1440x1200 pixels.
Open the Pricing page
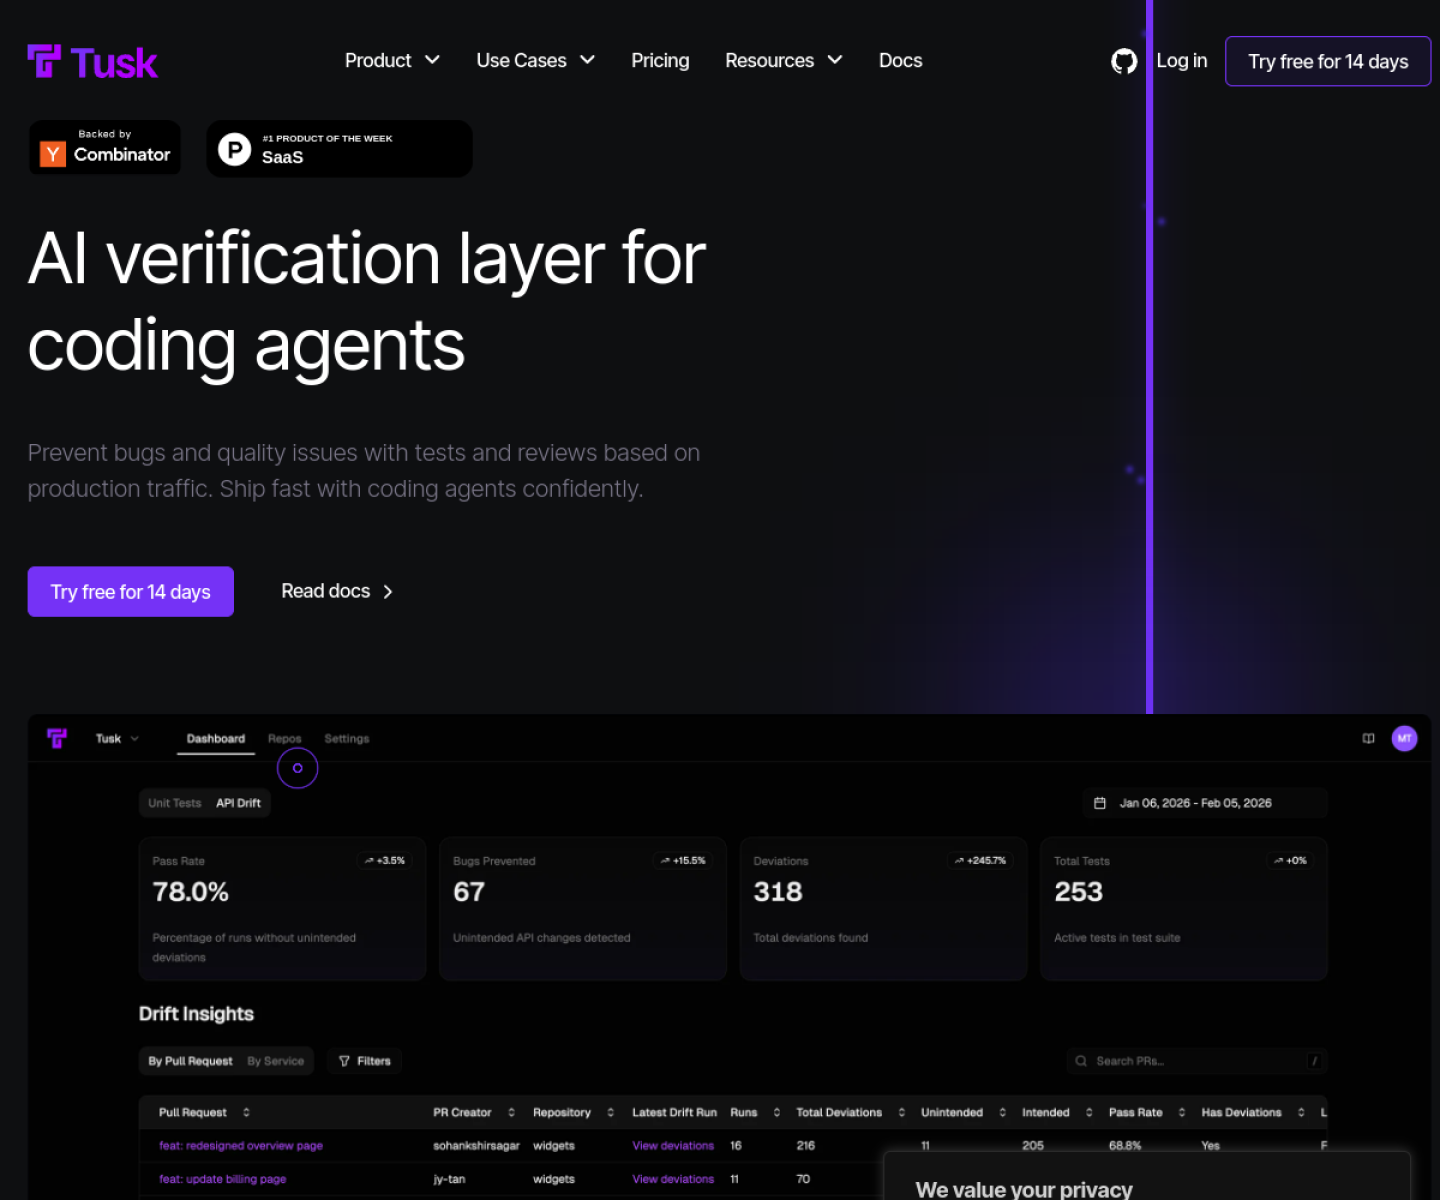point(660,61)
